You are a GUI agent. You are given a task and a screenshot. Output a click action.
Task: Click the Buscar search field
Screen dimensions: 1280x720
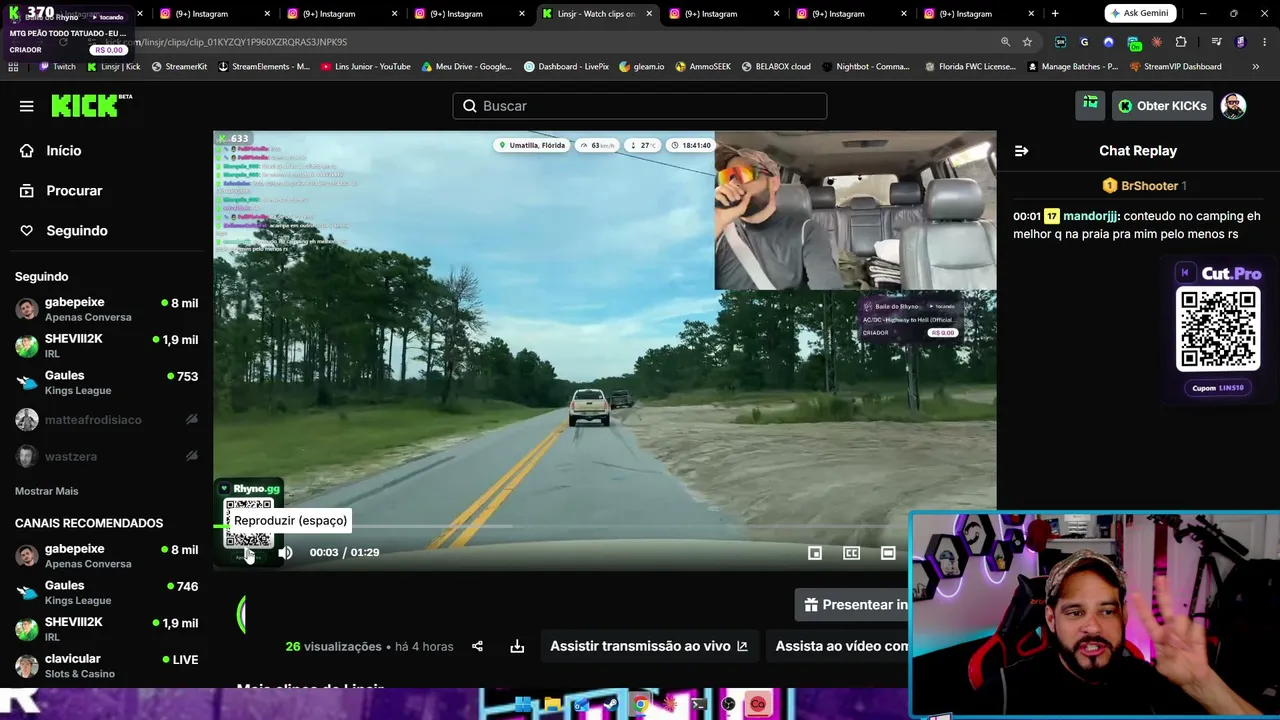coord(640,106)
